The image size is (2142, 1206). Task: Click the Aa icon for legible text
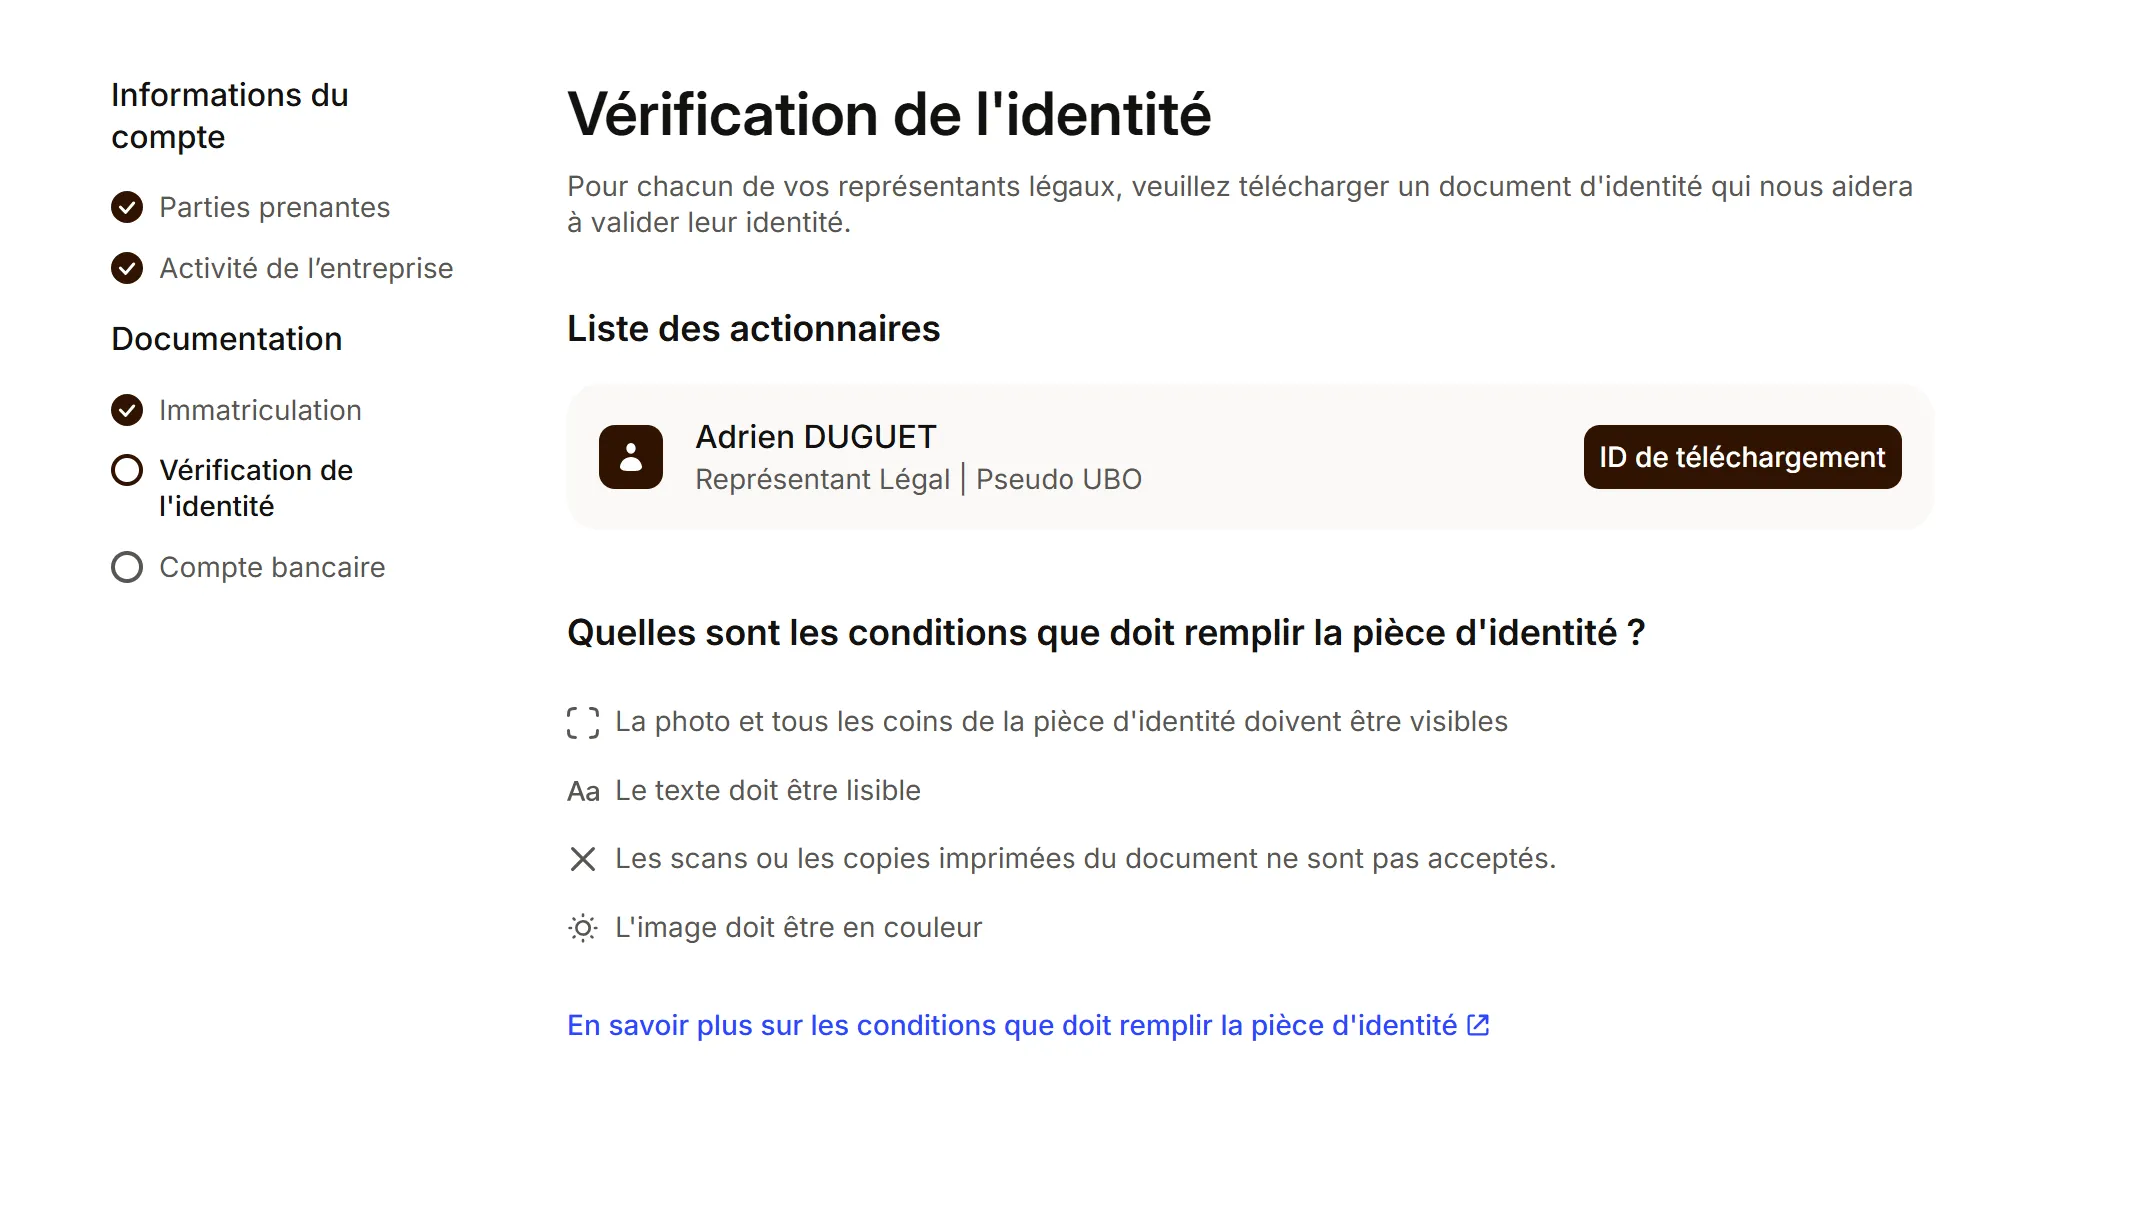[x=583, y=791]
